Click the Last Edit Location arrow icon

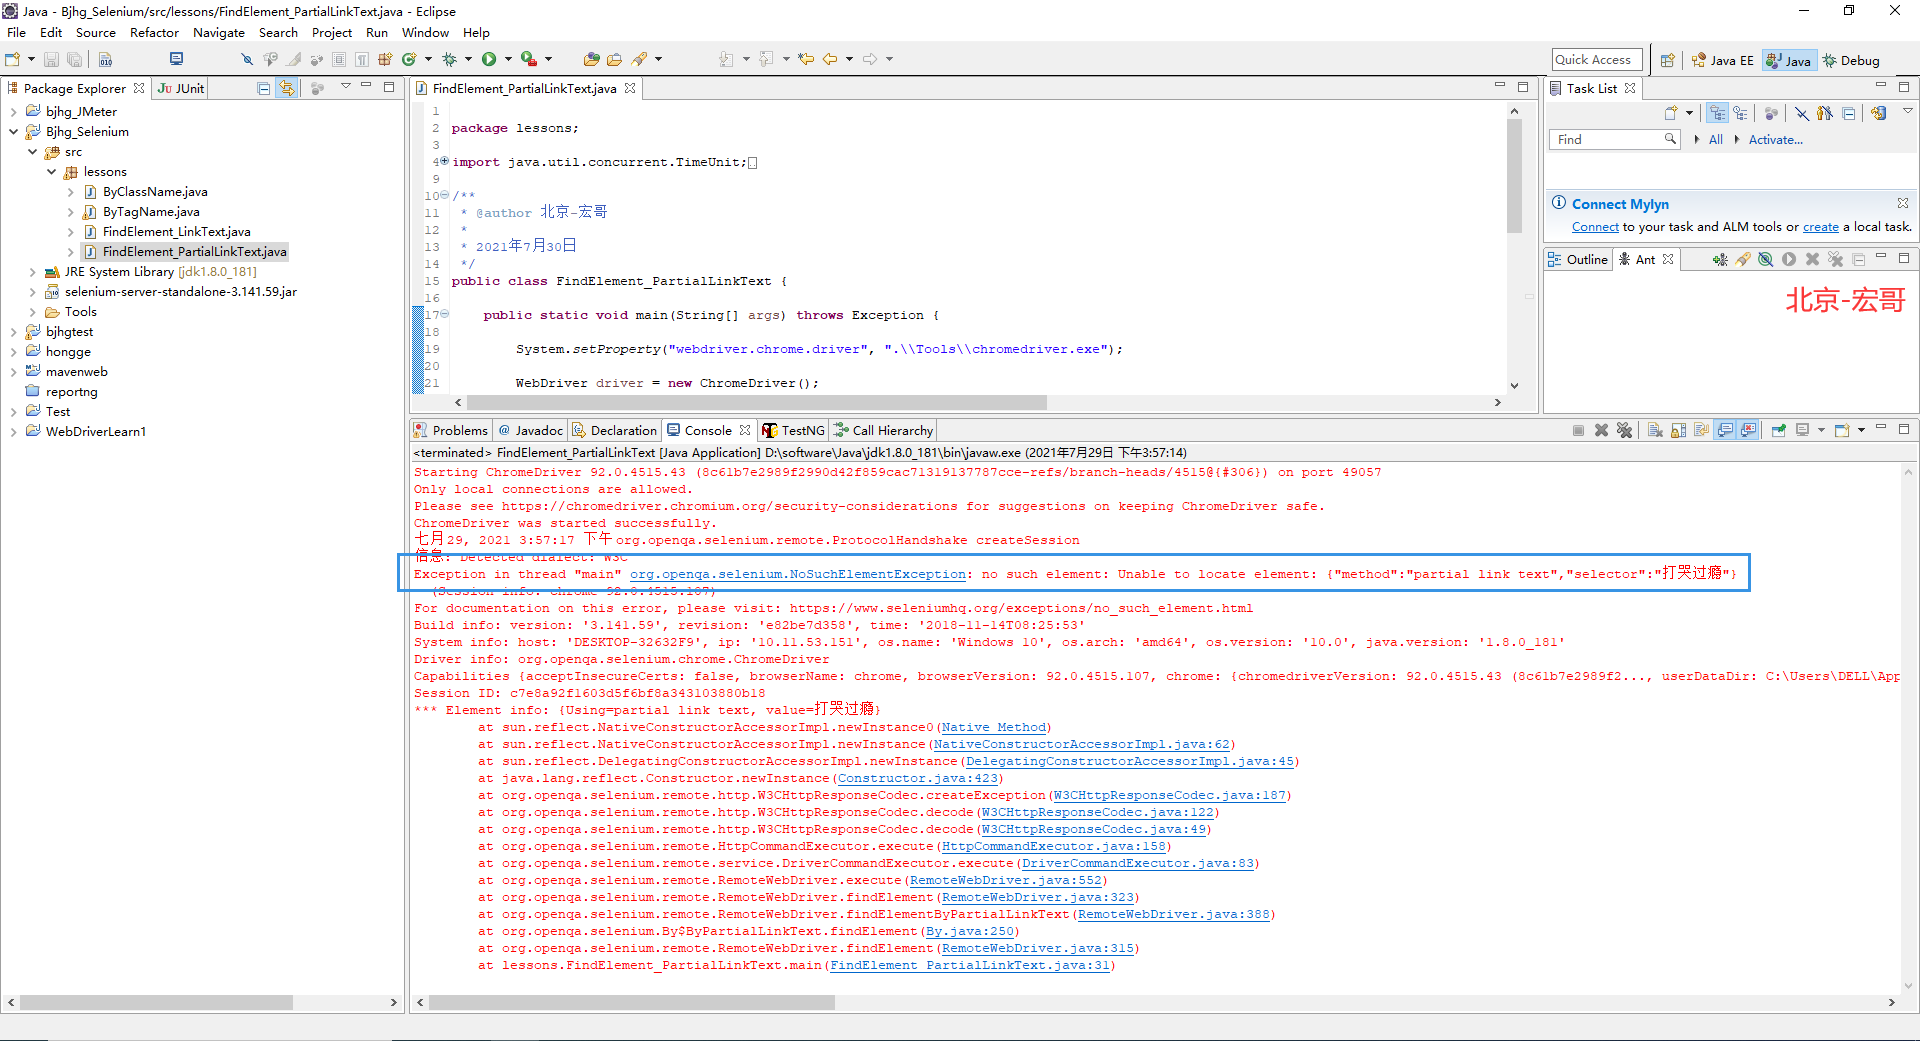tap(806, 59)
